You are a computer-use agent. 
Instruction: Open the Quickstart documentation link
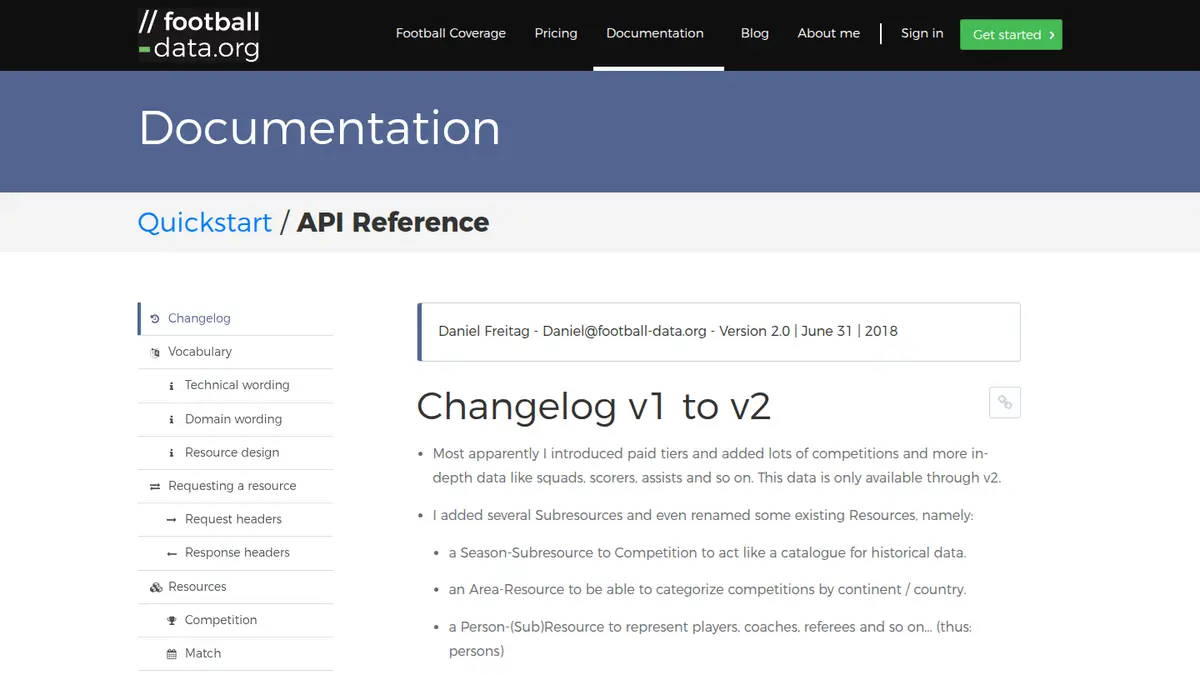(x=205, y=222)
